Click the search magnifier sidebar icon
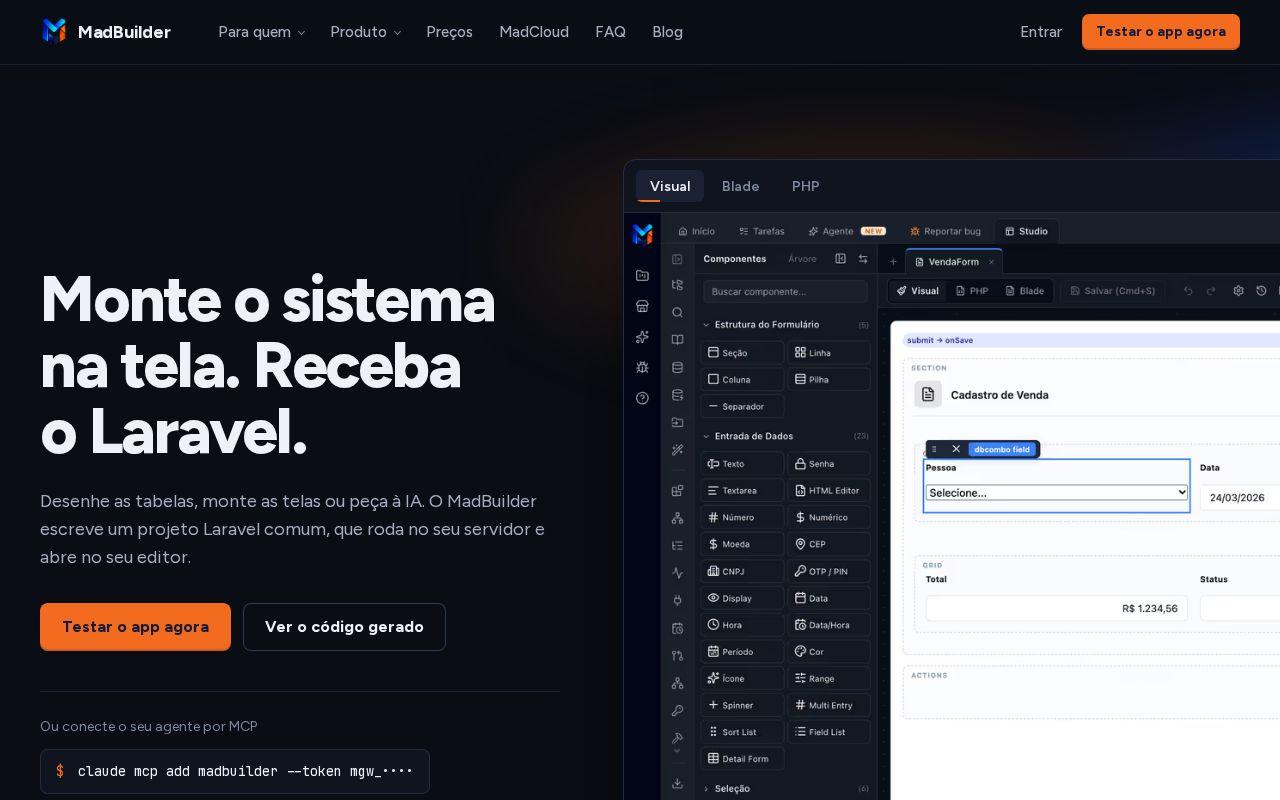Viewport: 1280px width, 800px height. [677, 312]
